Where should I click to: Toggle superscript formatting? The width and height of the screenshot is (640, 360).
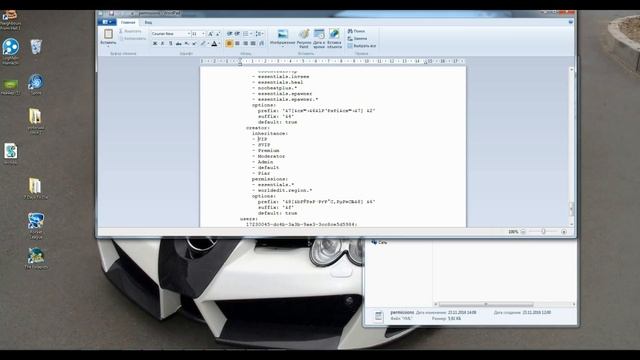coord(194,43)
